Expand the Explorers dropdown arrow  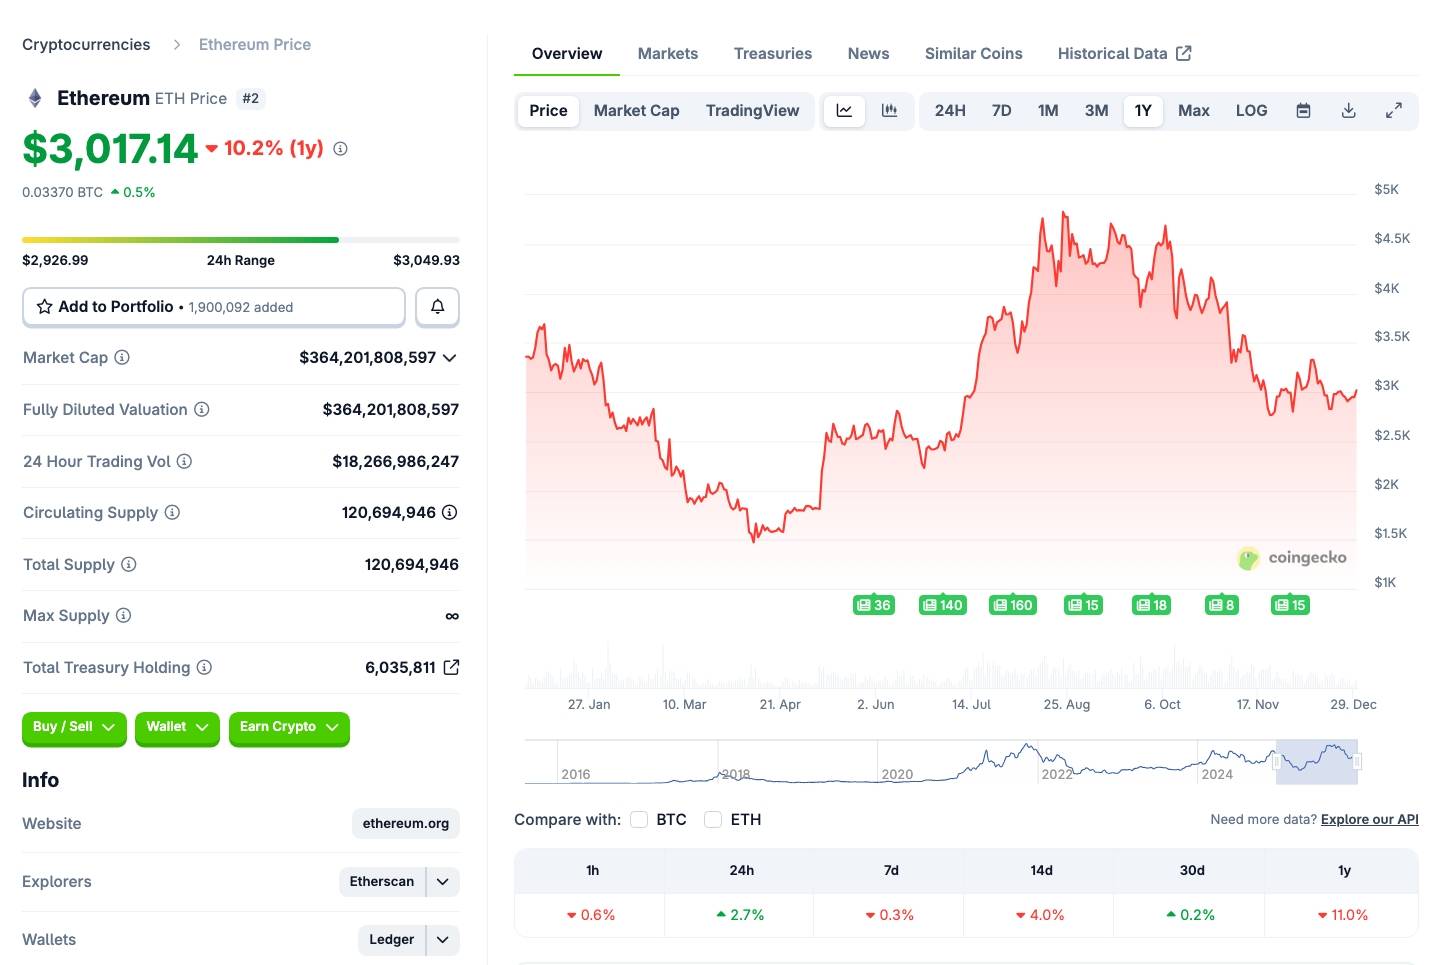443,882
